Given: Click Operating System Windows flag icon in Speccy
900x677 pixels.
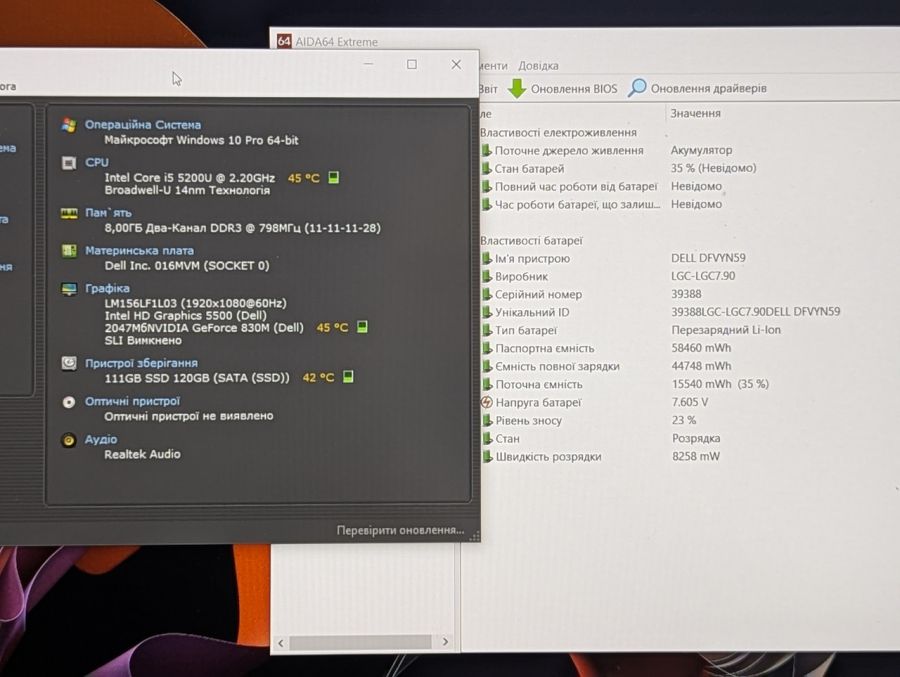Looking at the screenshot, I should (69, 125).
